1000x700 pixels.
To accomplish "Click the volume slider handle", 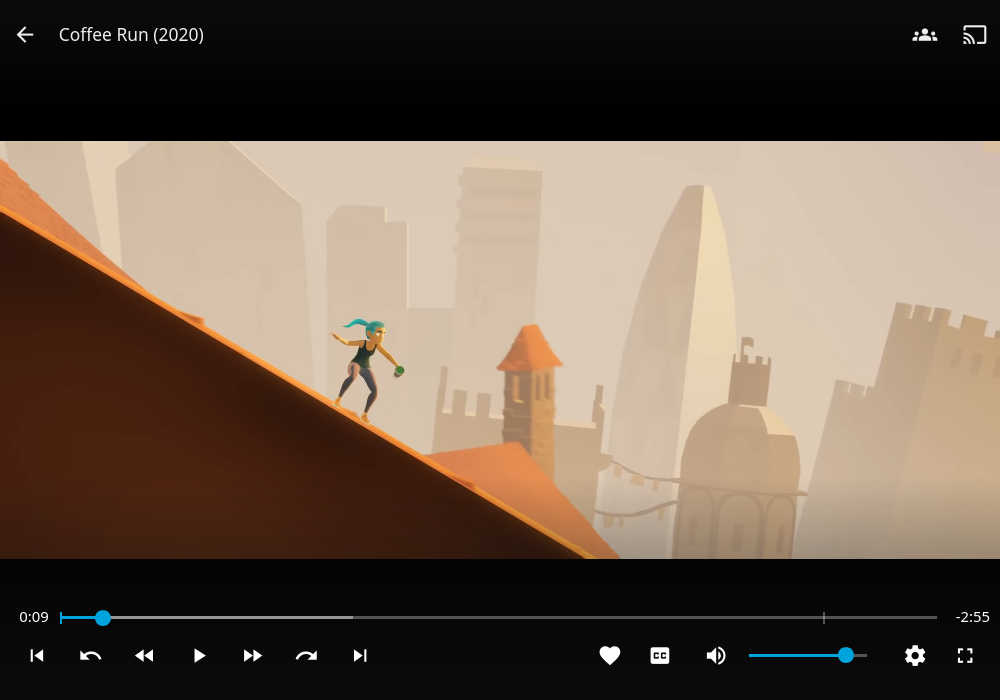I will pos(846,655).
